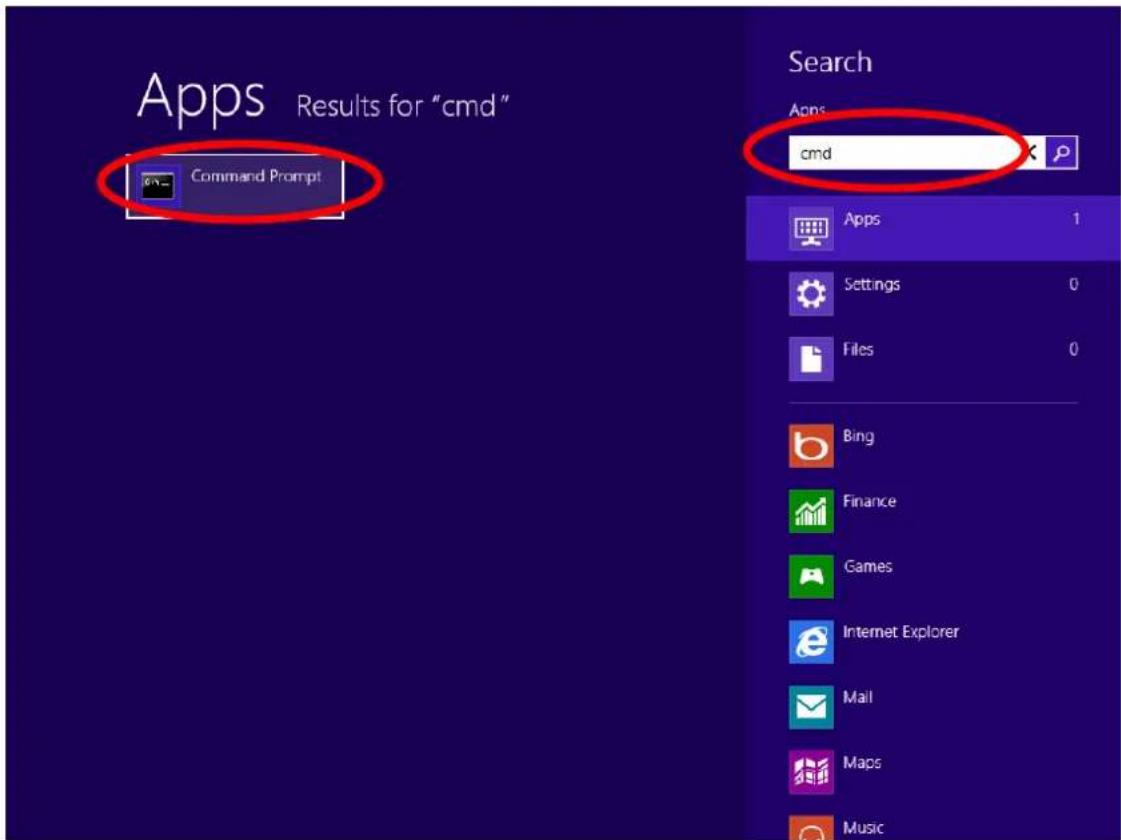Choose the Mail envelope icon
This screenshot has height=840, width=1121.
click(x=811, y=707)
